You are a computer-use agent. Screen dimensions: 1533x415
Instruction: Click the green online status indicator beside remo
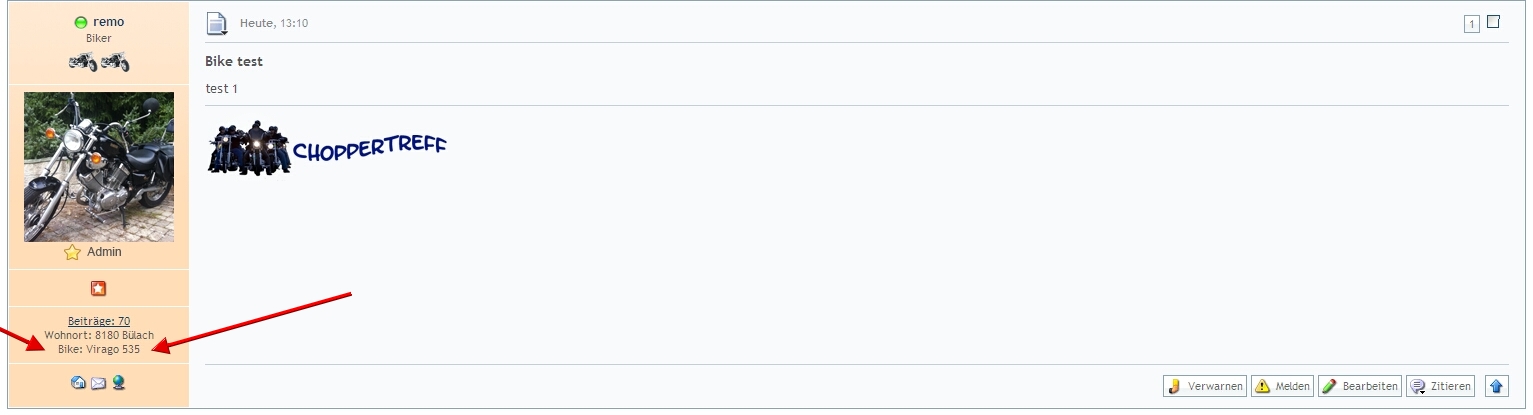[x=81, y=22]
